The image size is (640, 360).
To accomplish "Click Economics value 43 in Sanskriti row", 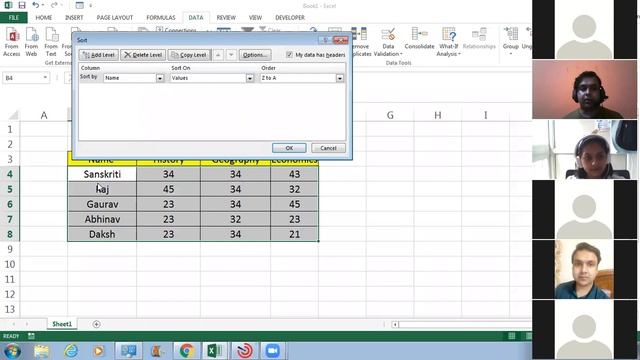I will click(x=294, y=174).
